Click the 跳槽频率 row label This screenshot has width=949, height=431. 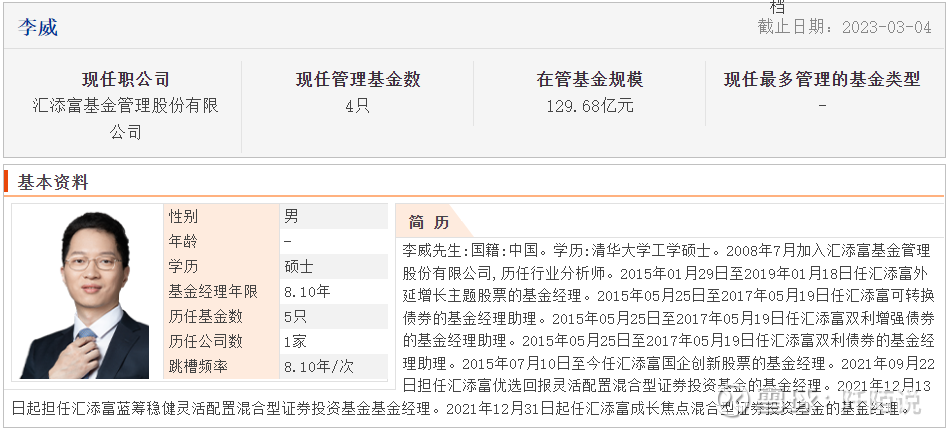tap(198, 367)
